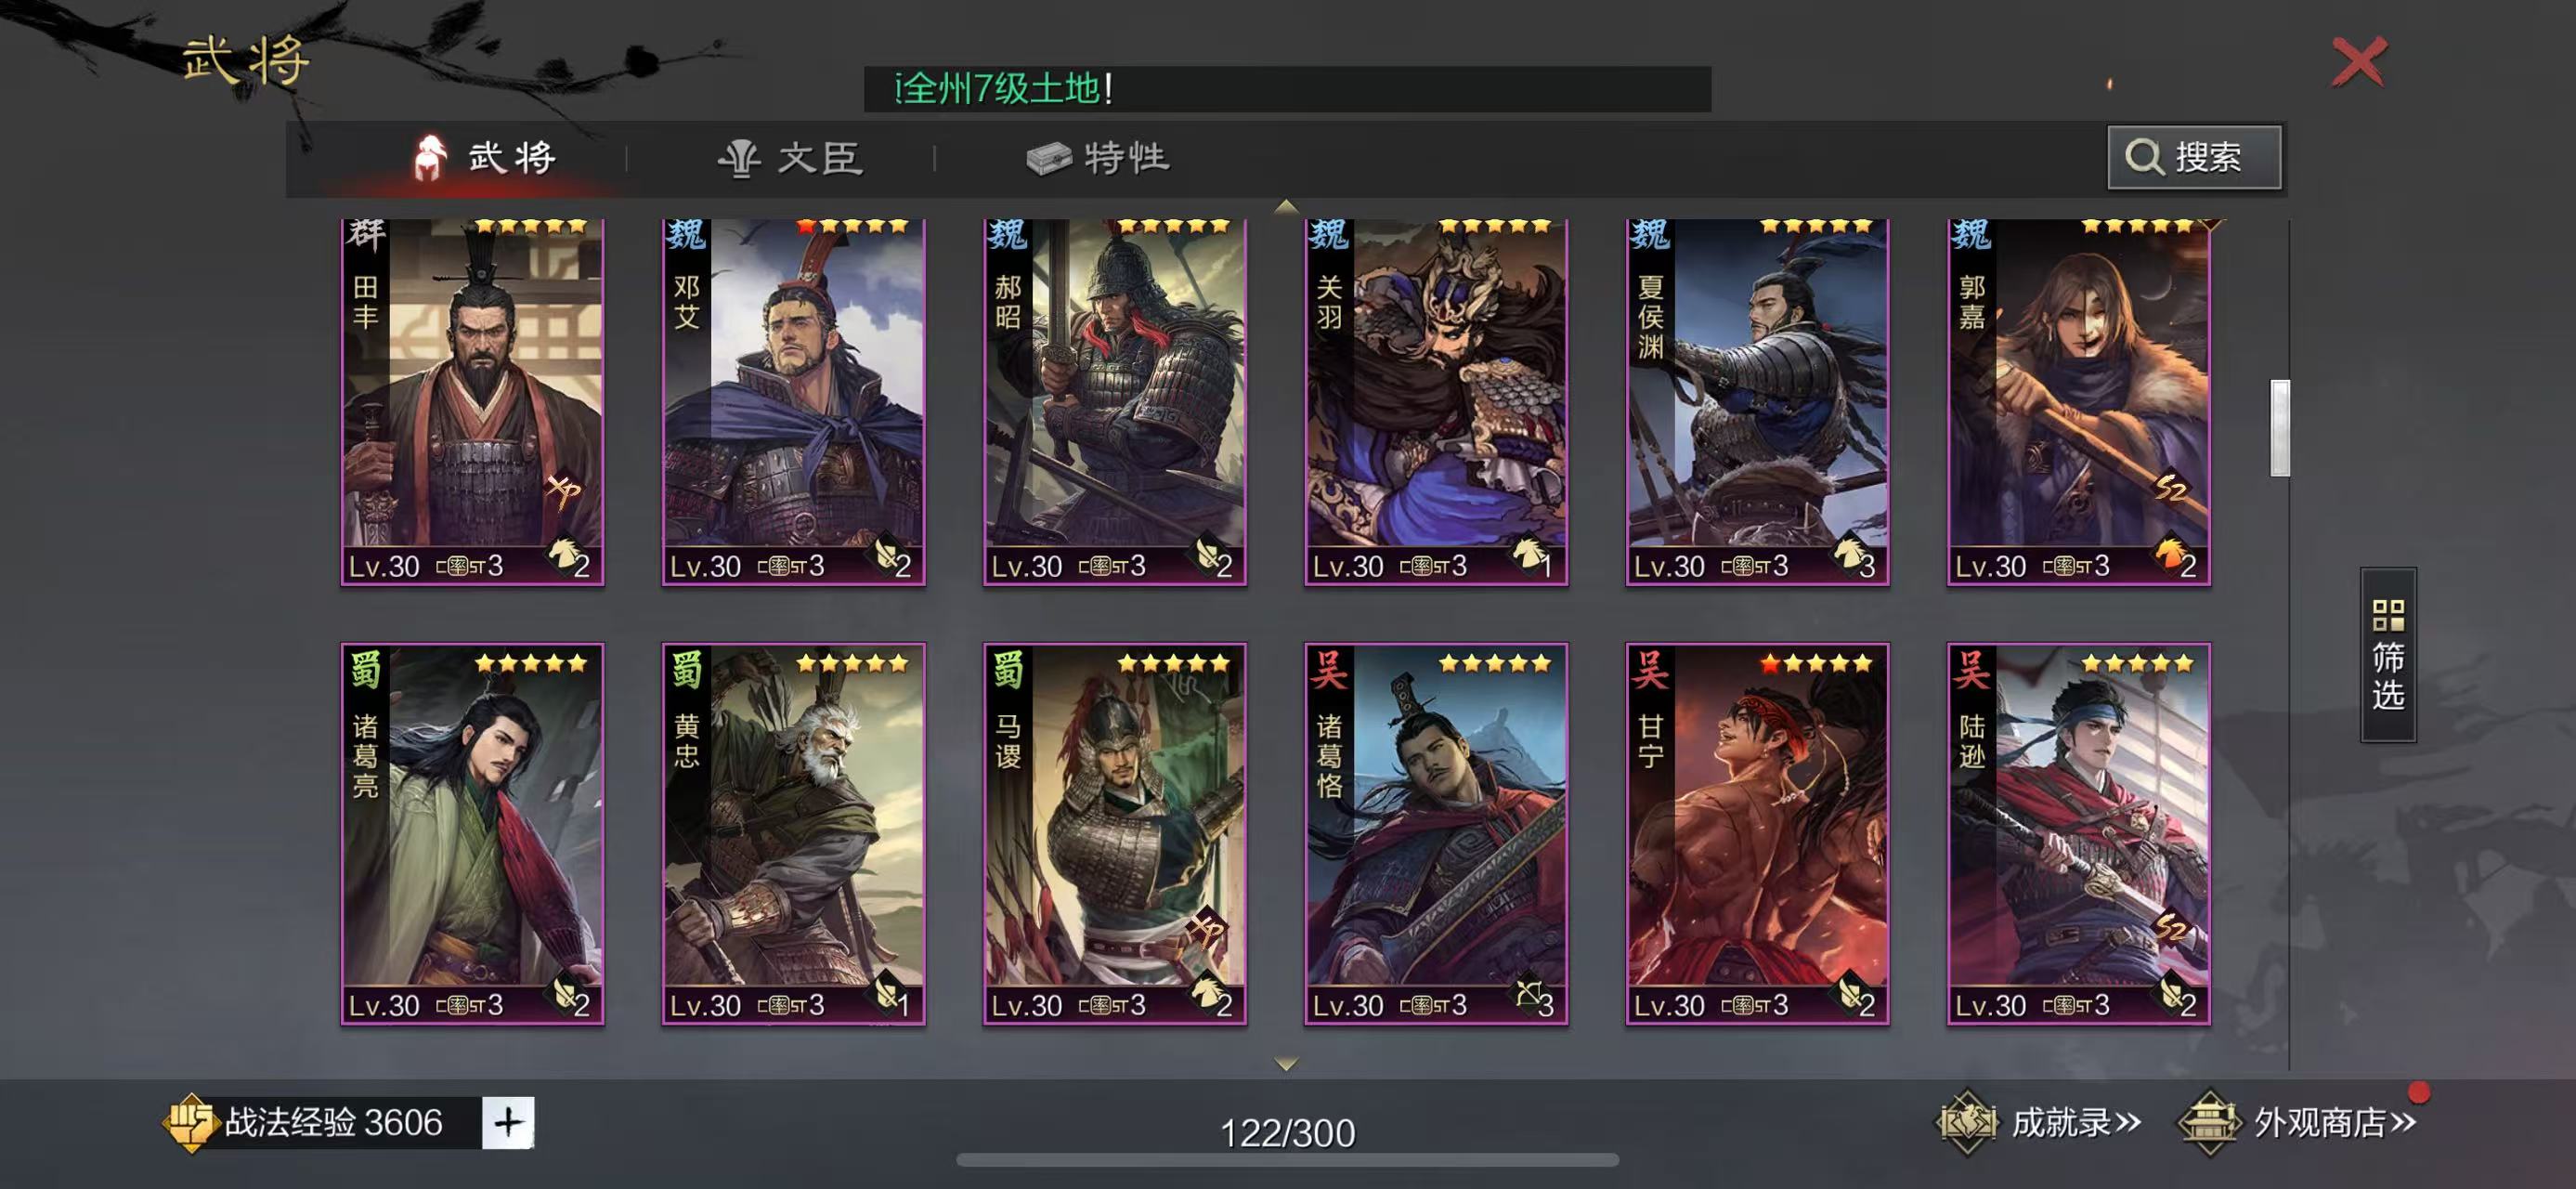
Task: Select the 诸葛亮 general card
Action: tap(472, 834)
